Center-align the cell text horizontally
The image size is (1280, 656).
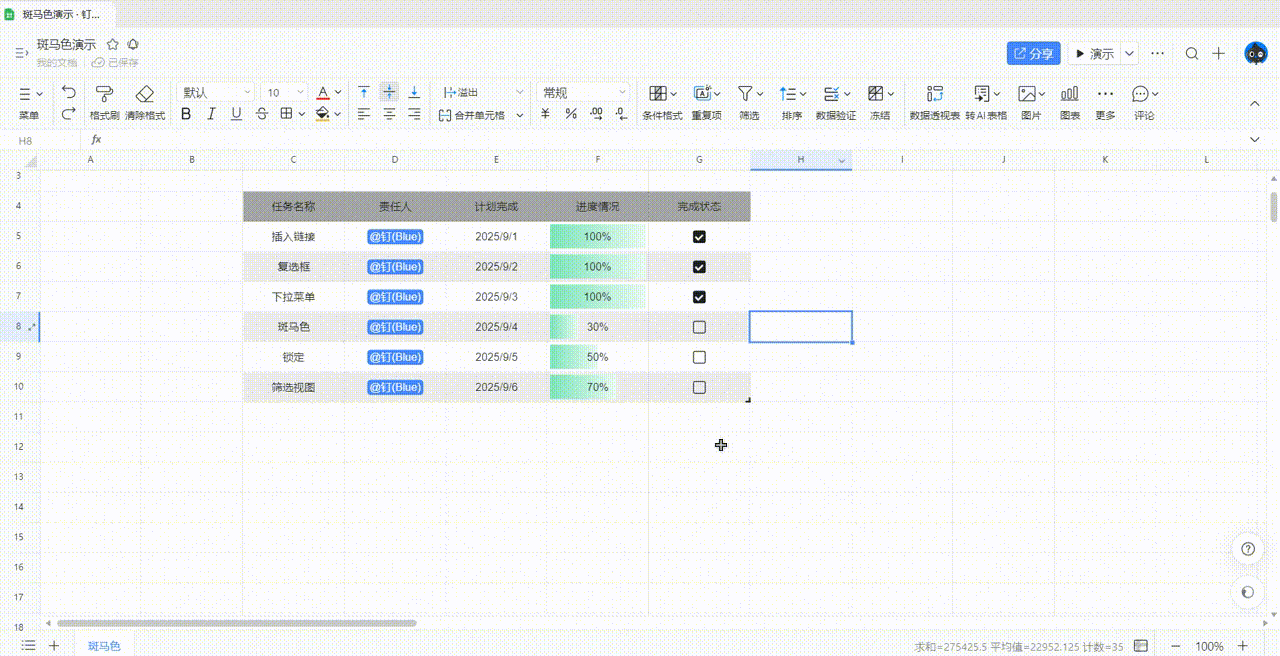[x=389, y=114]
